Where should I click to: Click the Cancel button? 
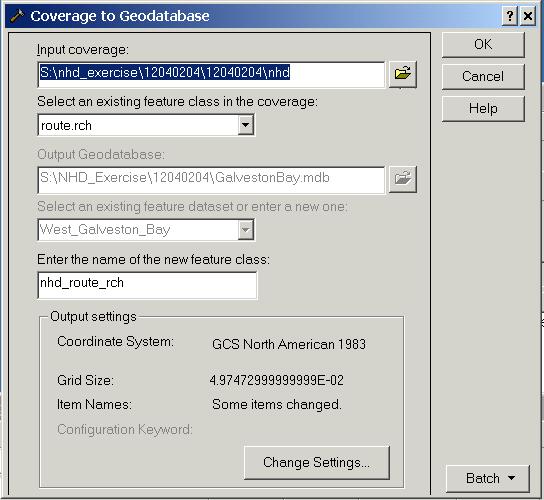point(483,76)
